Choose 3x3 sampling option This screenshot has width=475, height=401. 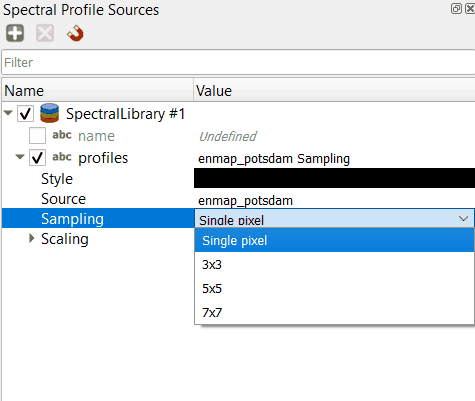pyautogui.click(x=334, y=265)
